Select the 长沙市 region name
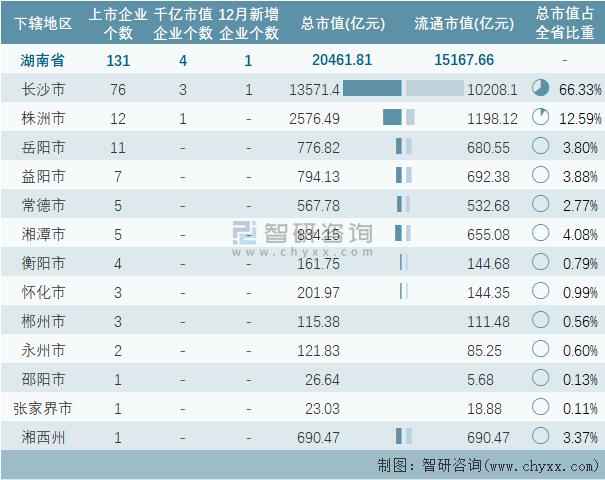Screen dimensions: 605x480 (x=43, y=89)
